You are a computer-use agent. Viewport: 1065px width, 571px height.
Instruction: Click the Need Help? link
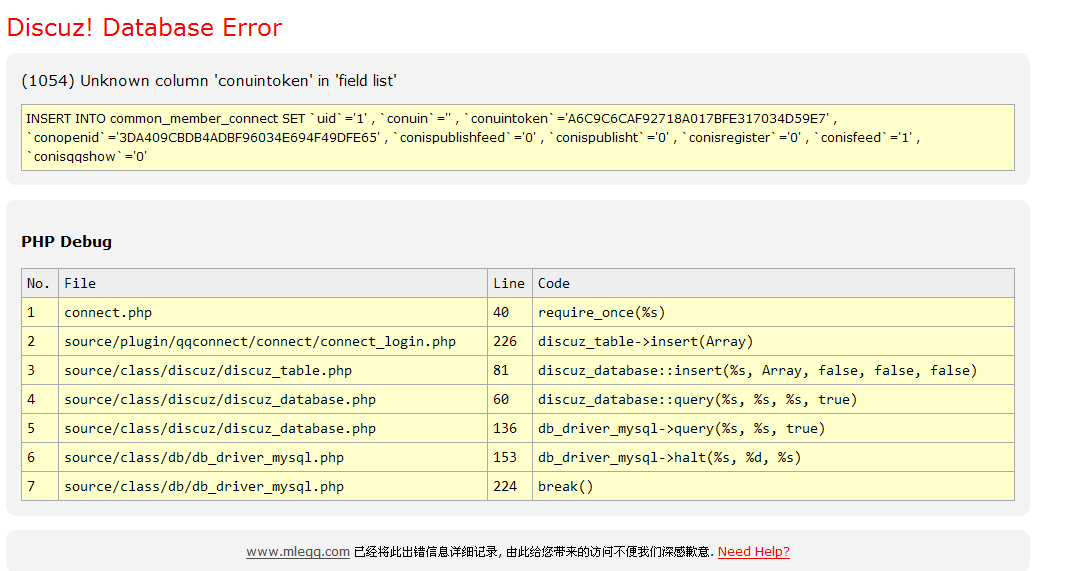tap(753, 551)
